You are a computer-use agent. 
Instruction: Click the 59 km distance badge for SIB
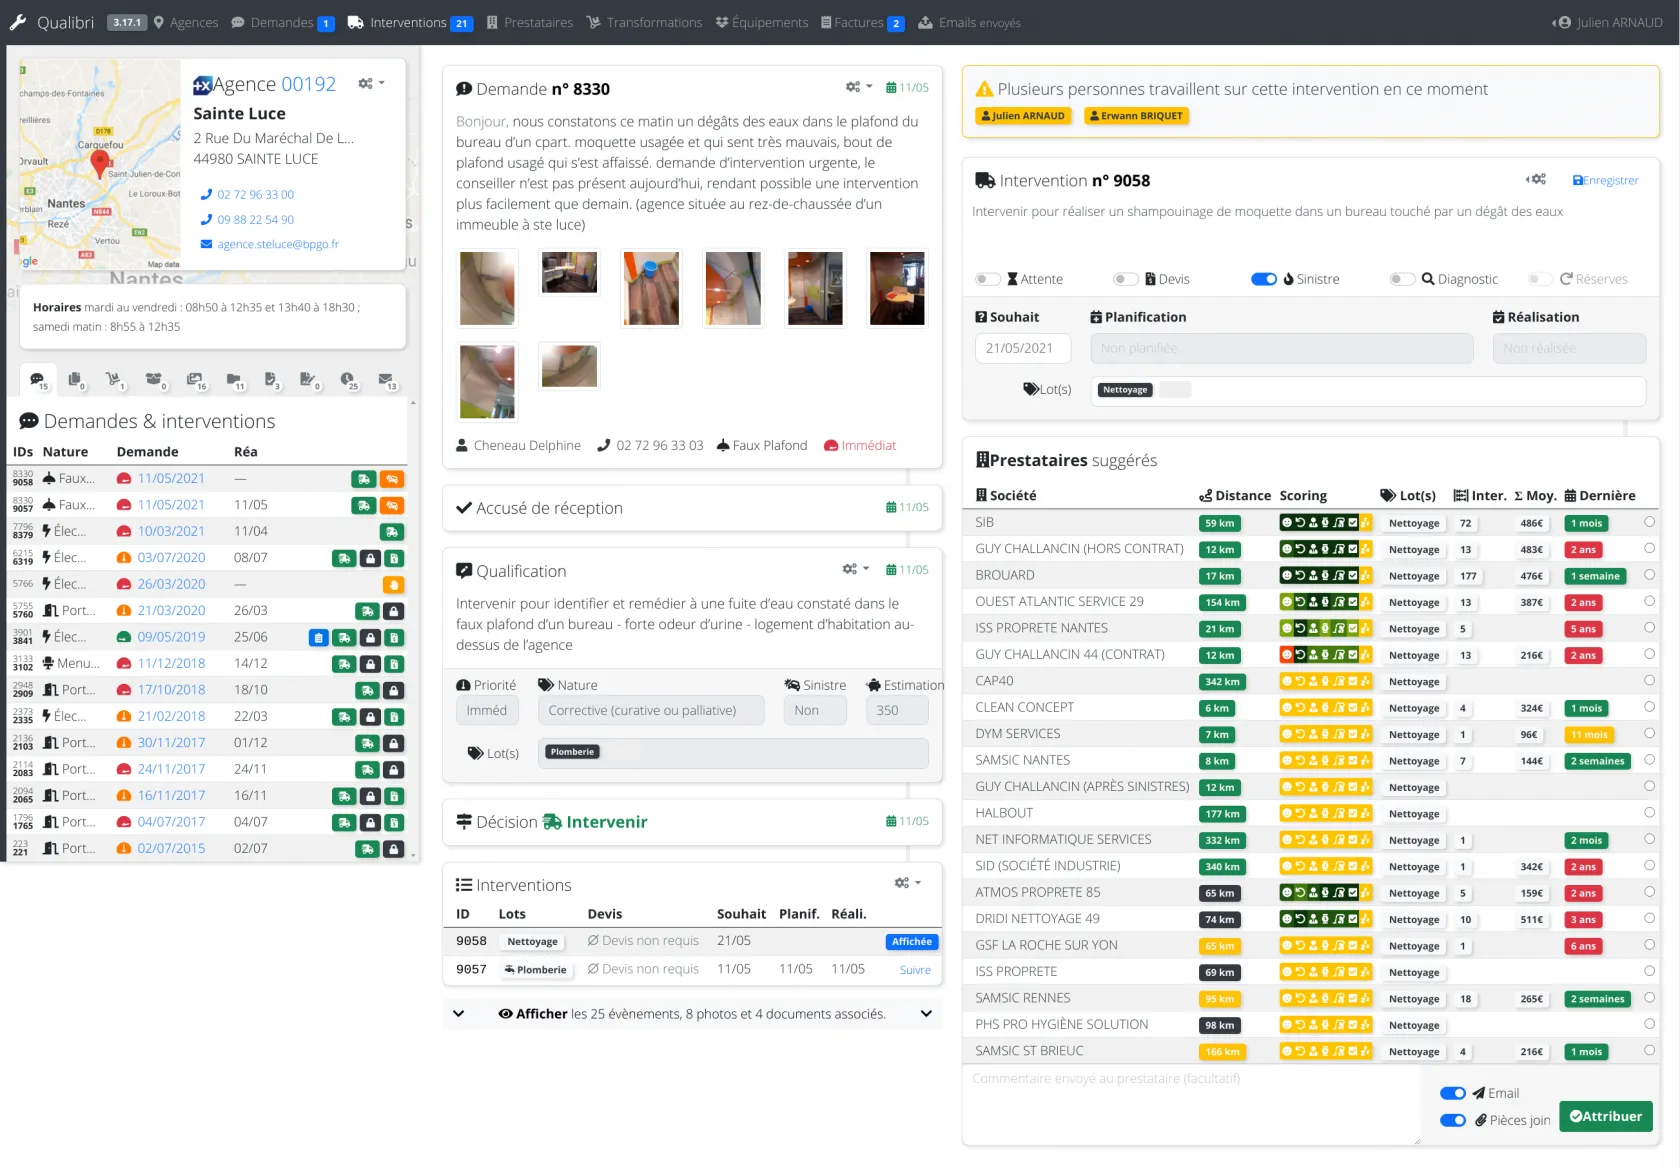point(1219,524)
